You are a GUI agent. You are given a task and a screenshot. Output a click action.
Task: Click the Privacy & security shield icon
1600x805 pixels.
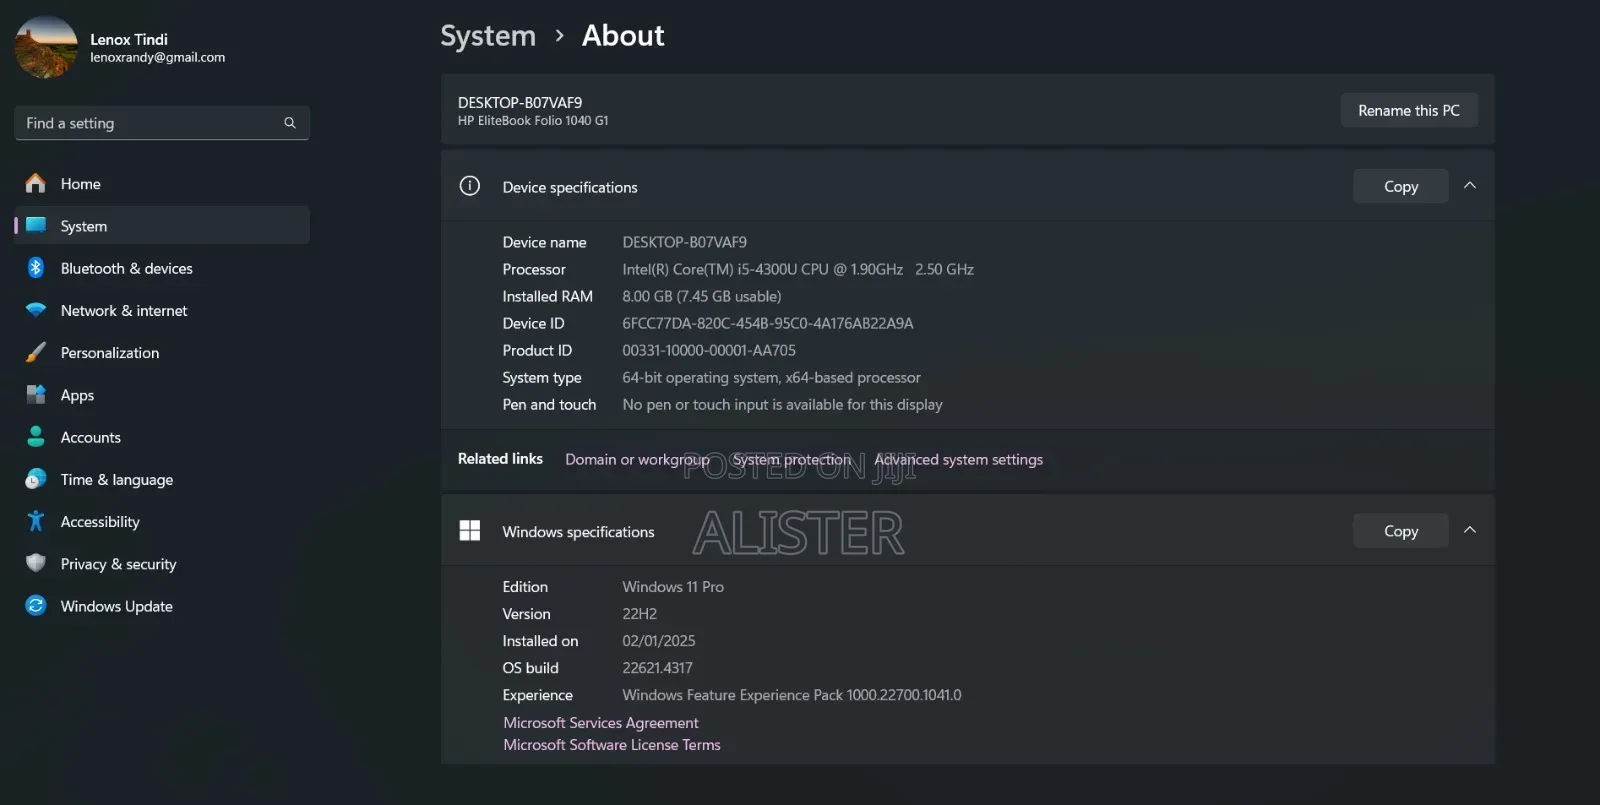pos(36,563)
